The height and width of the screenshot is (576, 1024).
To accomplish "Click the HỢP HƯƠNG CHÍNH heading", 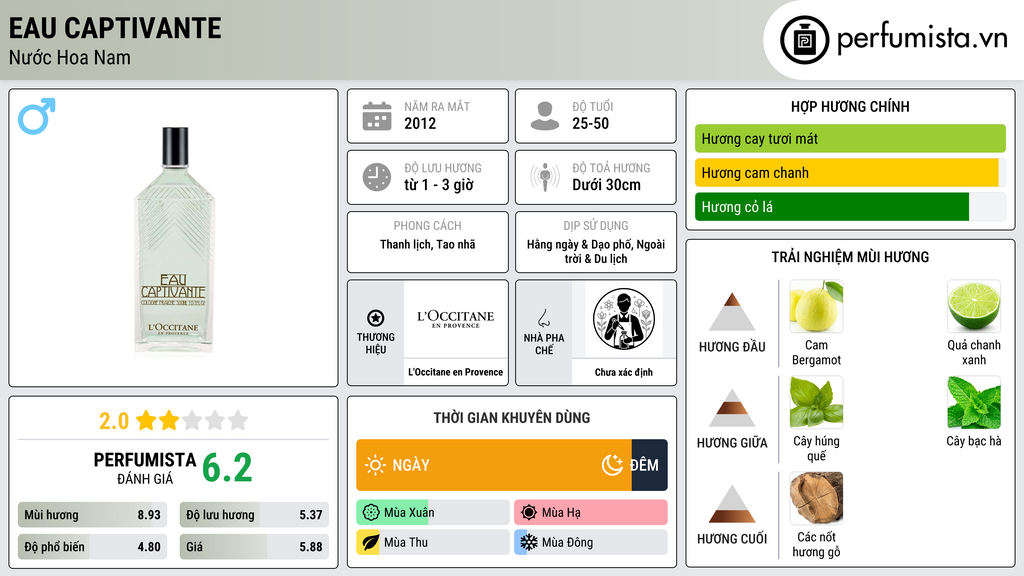I will (850, 106).
